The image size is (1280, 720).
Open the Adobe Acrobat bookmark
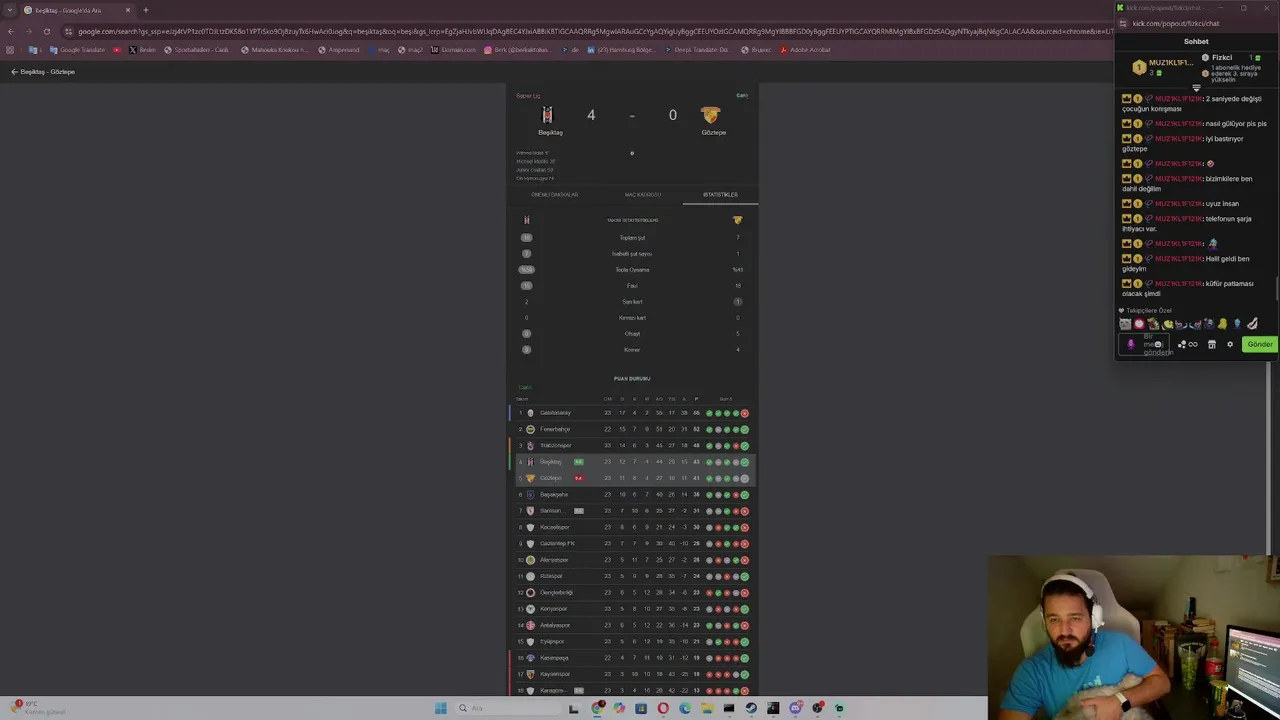(x=805, y=49)
